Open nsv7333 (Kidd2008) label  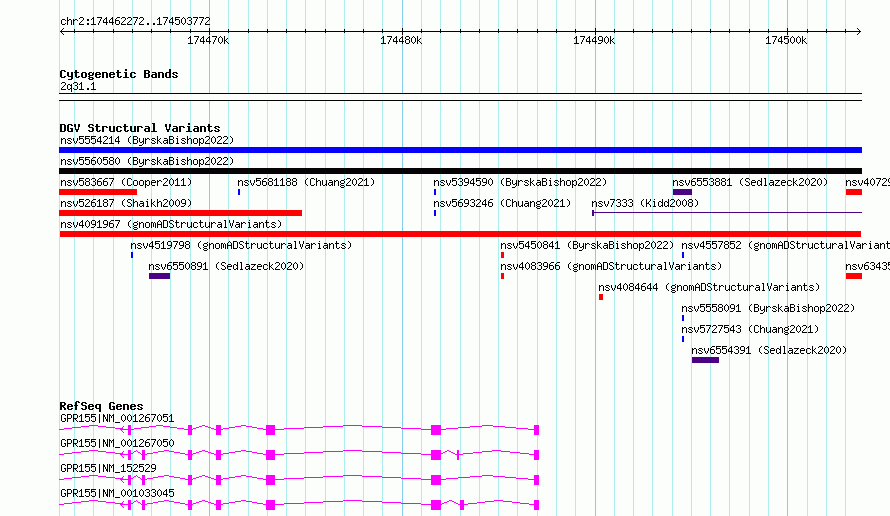pos(645,203)
